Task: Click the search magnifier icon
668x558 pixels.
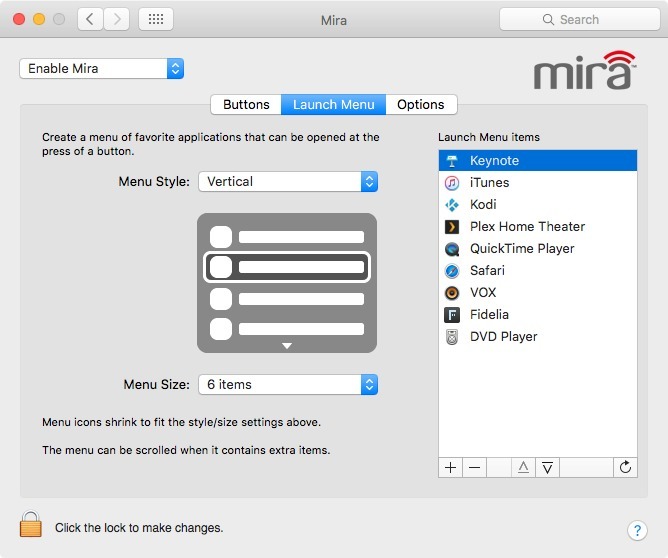Action: click(x=548, y=20)
